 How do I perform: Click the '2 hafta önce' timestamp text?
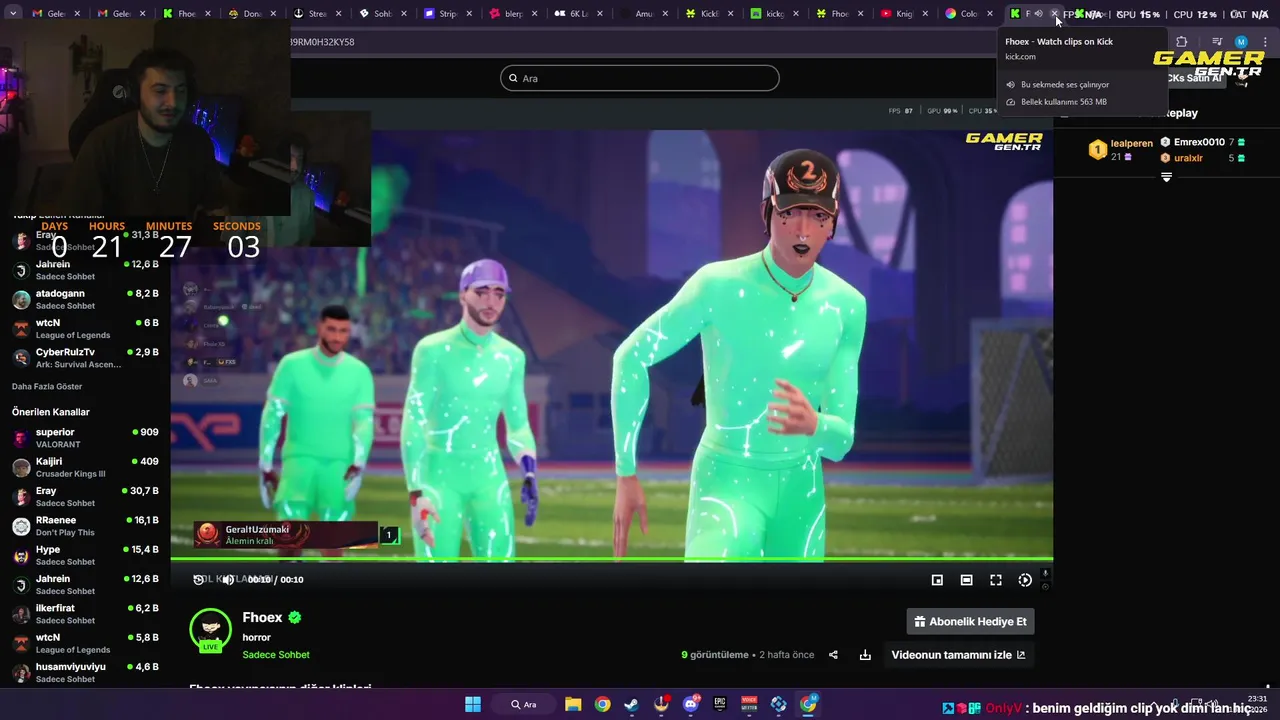click(787, 655)
